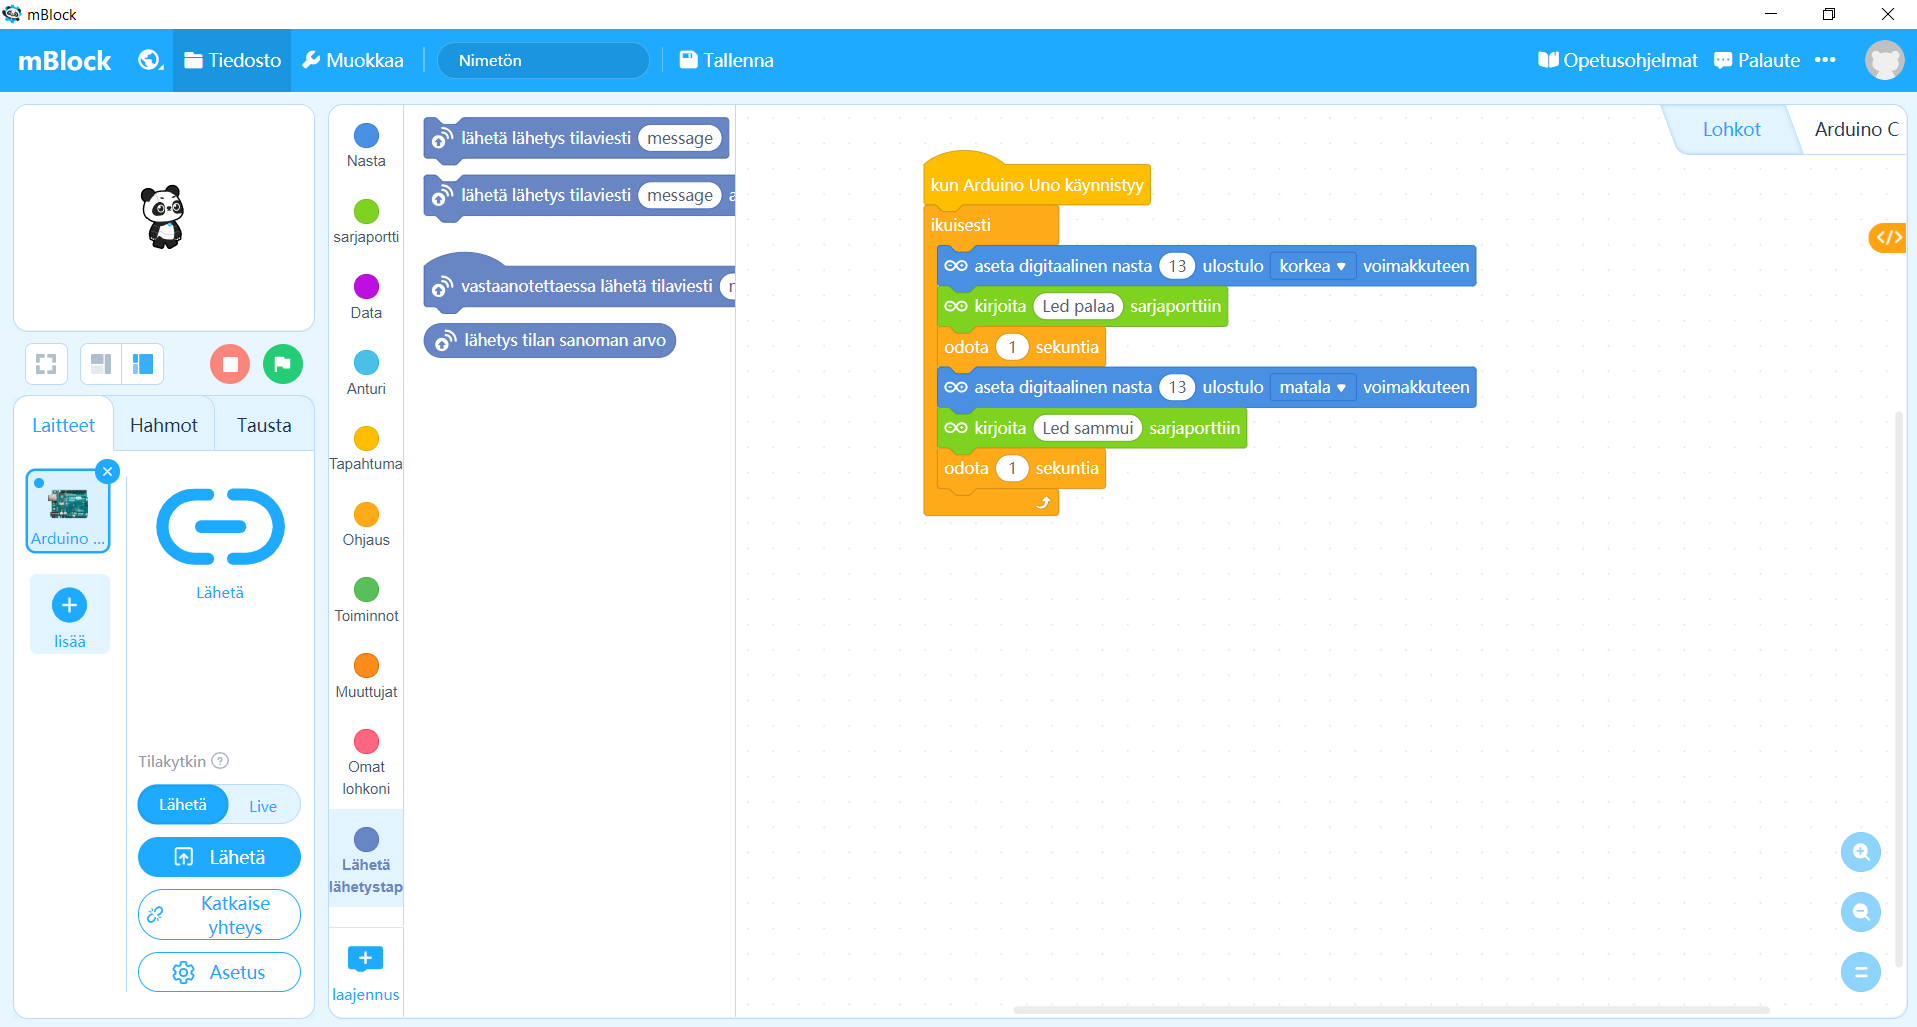
Task: Click the green flag run button
Action: pos(283,364)
